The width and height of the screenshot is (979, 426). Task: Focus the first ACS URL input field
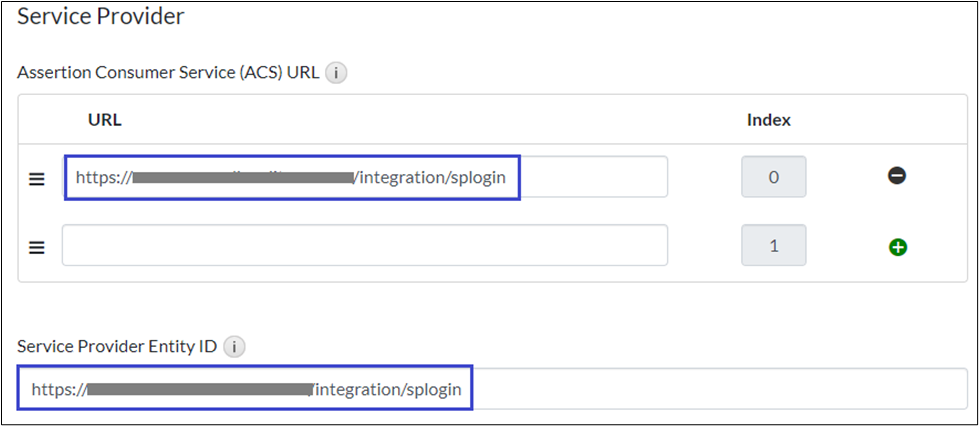(590, 178)
